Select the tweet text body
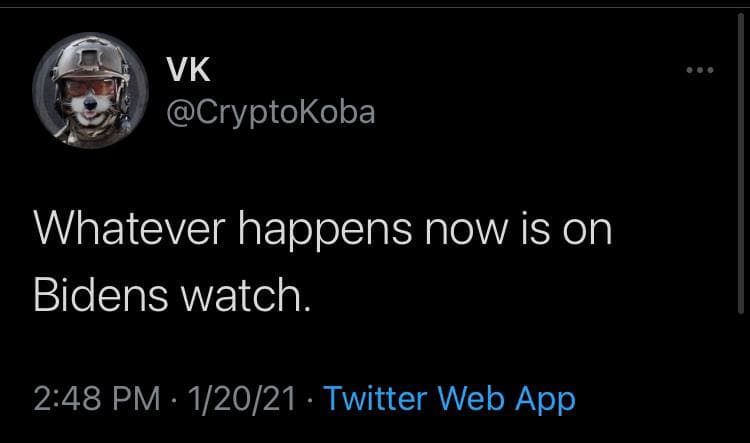The height and width of the screenshot is (443, 750). [x=320, y=259]
